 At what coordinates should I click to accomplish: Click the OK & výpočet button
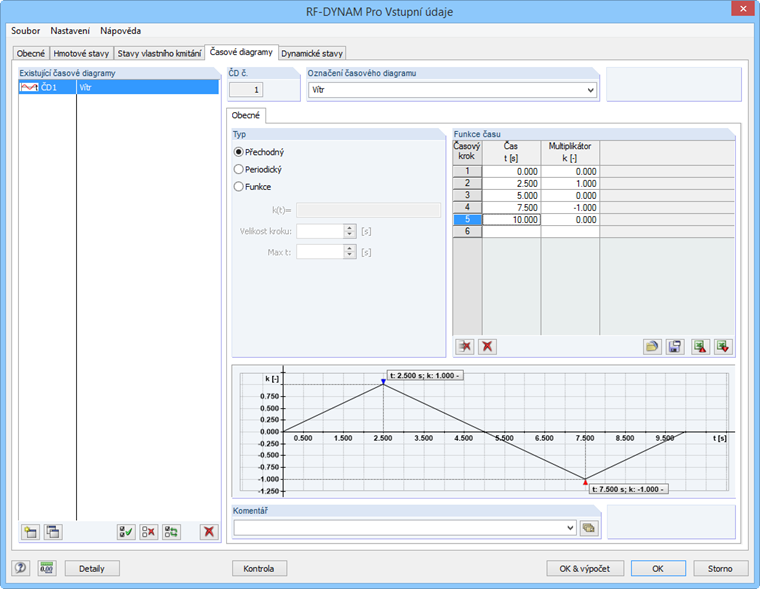(585, 568)
